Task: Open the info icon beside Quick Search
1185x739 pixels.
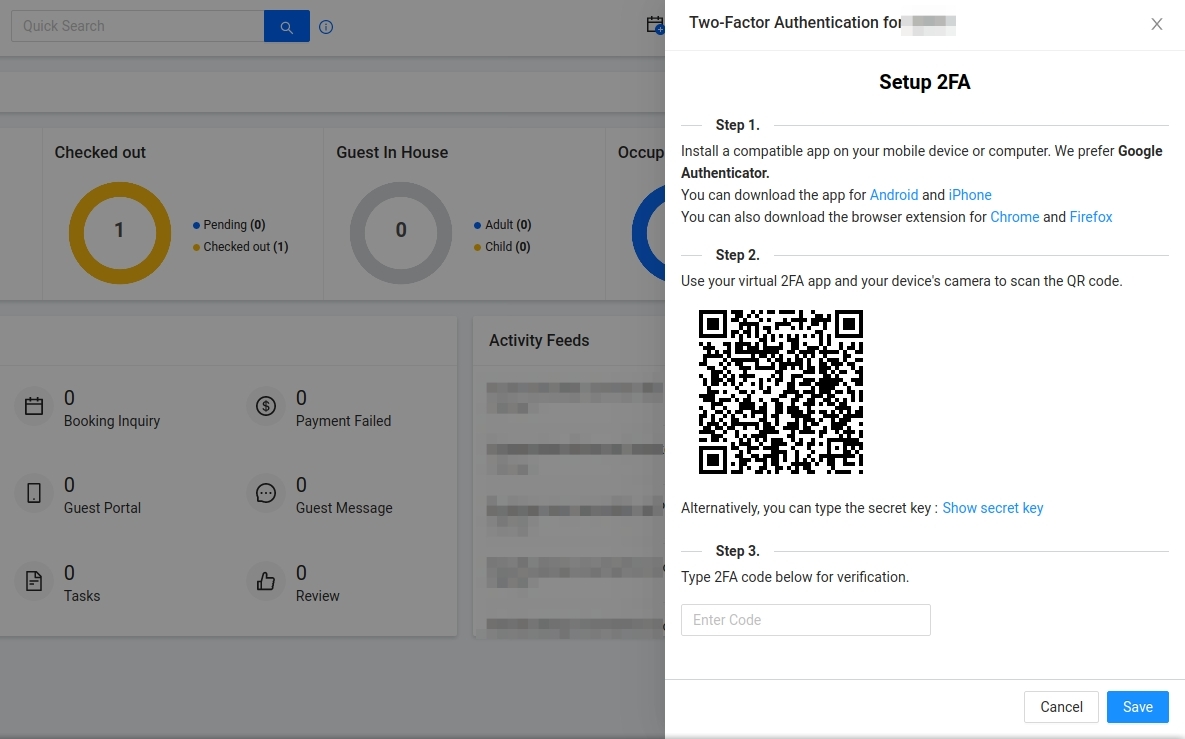Action: point(326,27)
